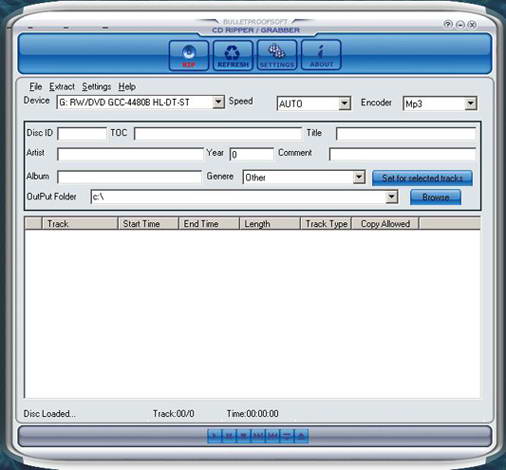The image size is (506, 470).
Task: Open the Help menu
Action: click(127, 87)
